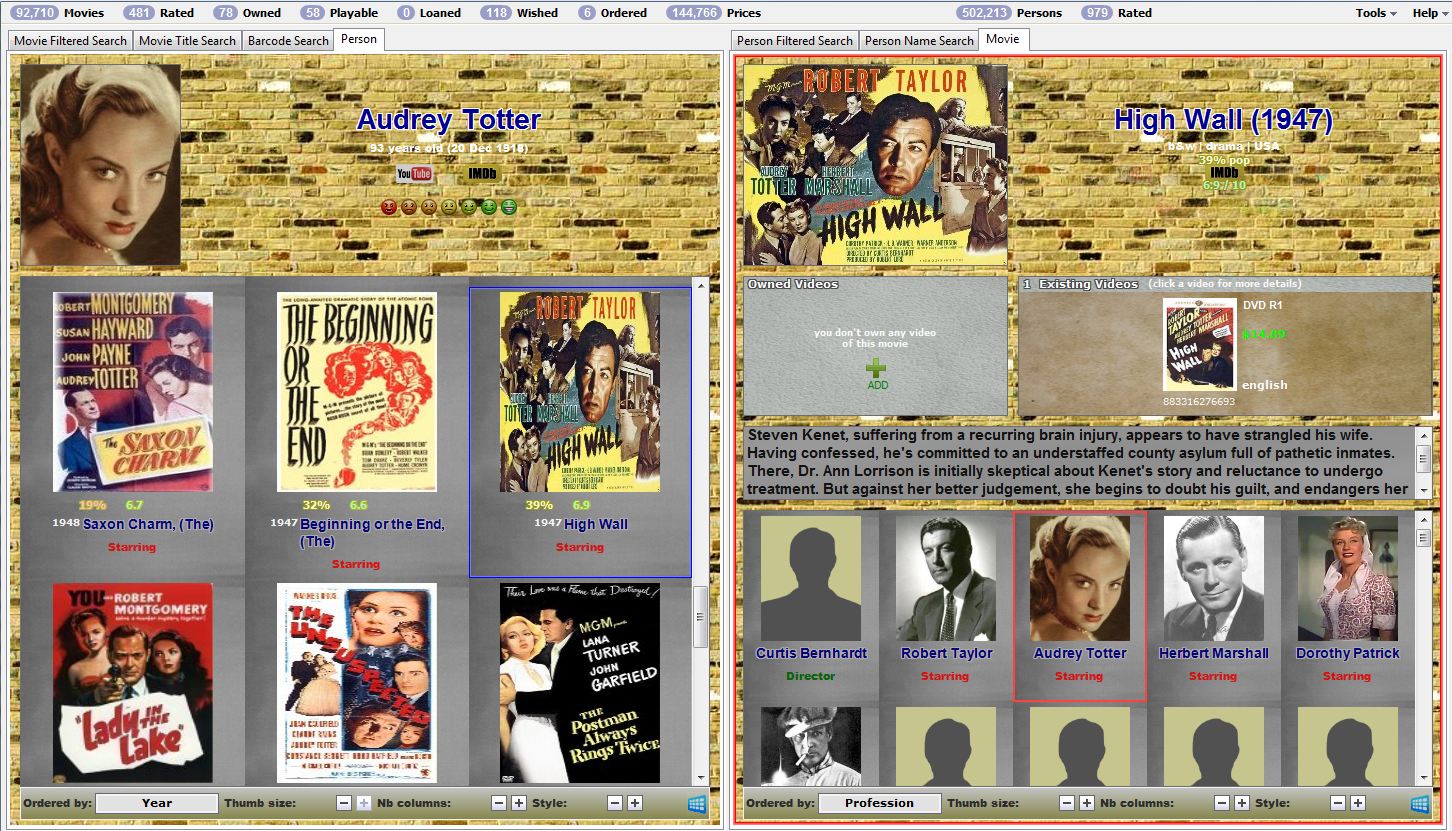Viewport: 1452px width, 831px height.
Task: Click the 6 Ordered counter
Action: point(612,13)
